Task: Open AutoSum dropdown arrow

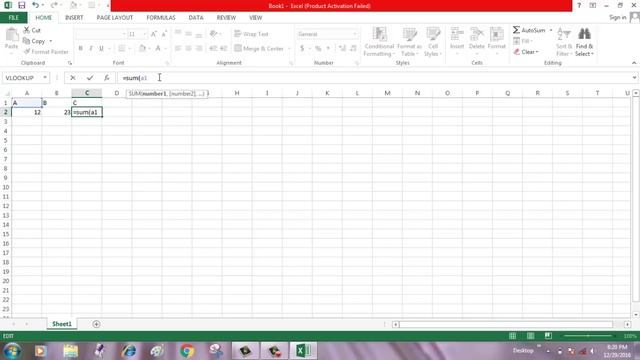Action: coord(551,30)
